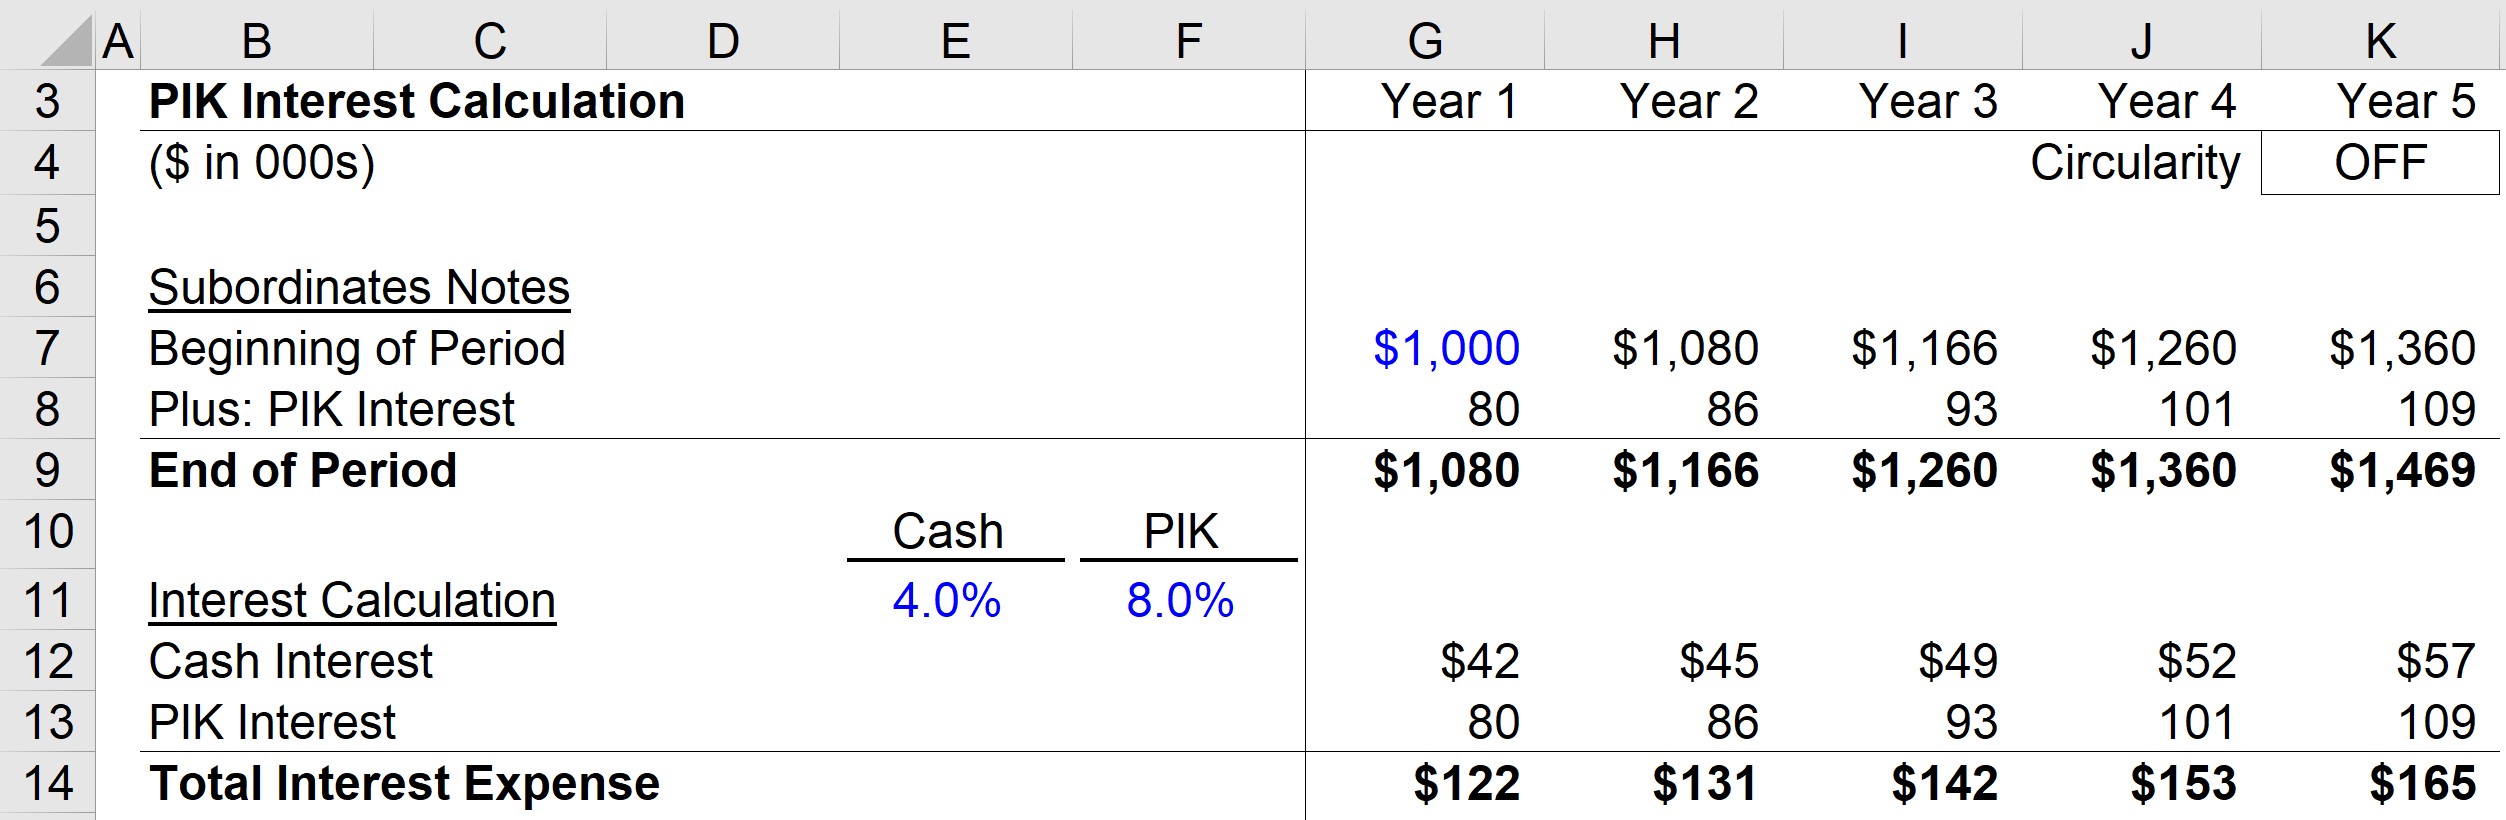Click the Year 5 End of Period $1,469
2506x820 pixels.
(2402, 470)
